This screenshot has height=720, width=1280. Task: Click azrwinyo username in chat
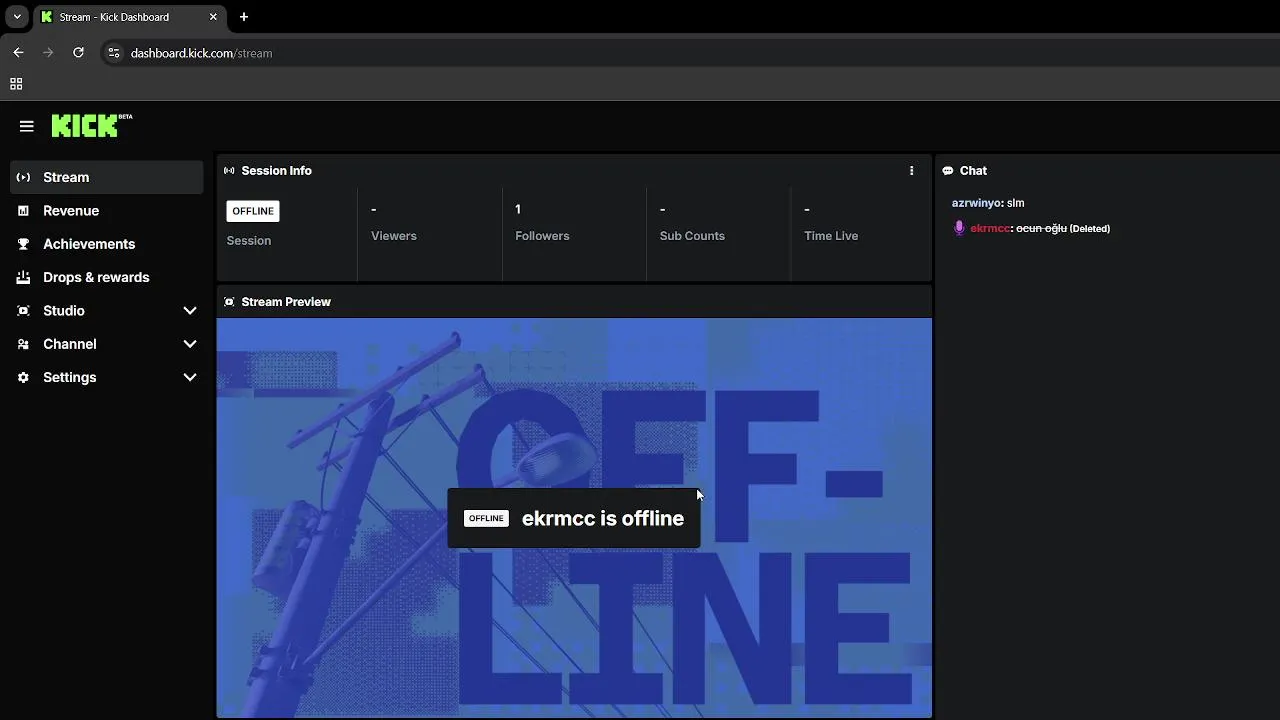coord(976,203)
